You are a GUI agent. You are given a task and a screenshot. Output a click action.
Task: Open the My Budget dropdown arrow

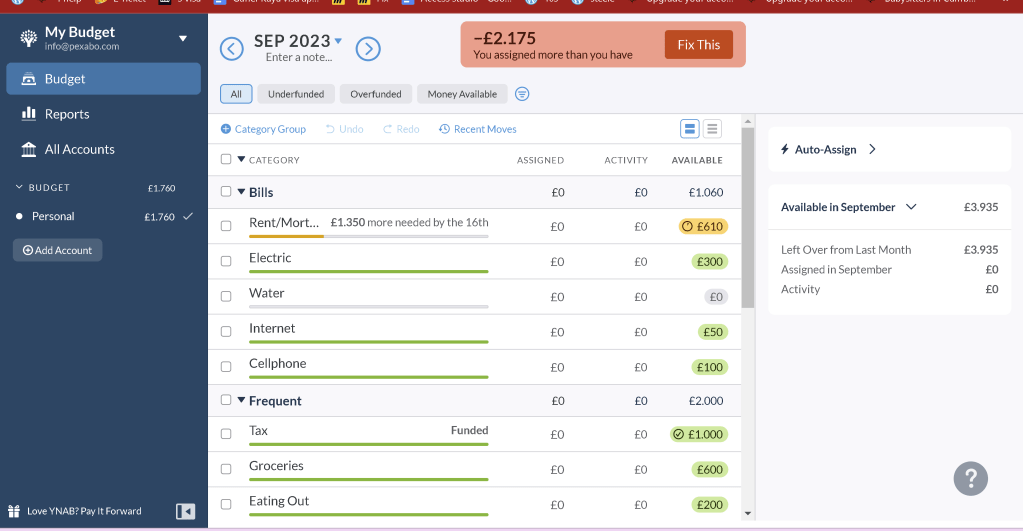pyautogui.click(x=183, y=38)
